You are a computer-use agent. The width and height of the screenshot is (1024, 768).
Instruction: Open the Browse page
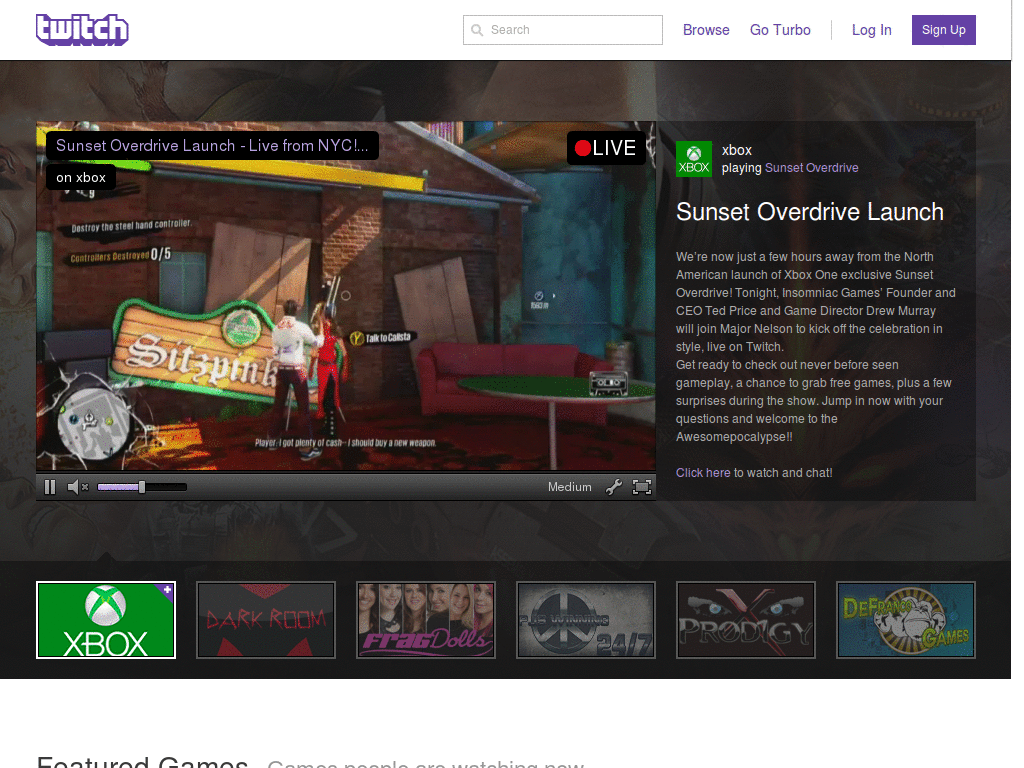pyautogui.click(x=705, y=30)
